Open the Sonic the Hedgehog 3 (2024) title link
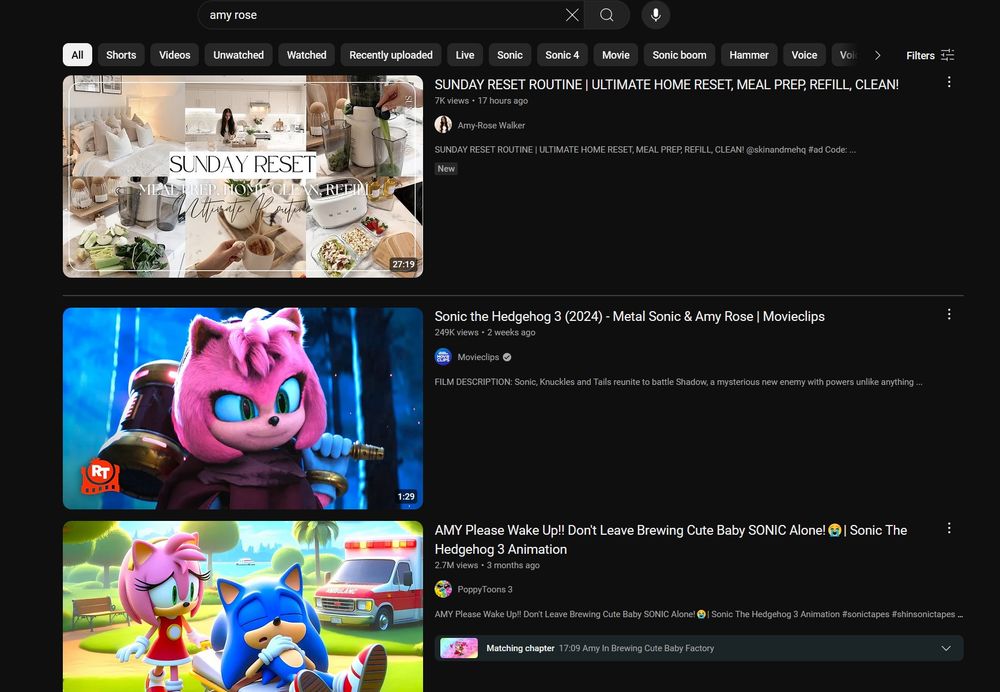Viewport: 1000px width, 692px height. pos(629,316)
